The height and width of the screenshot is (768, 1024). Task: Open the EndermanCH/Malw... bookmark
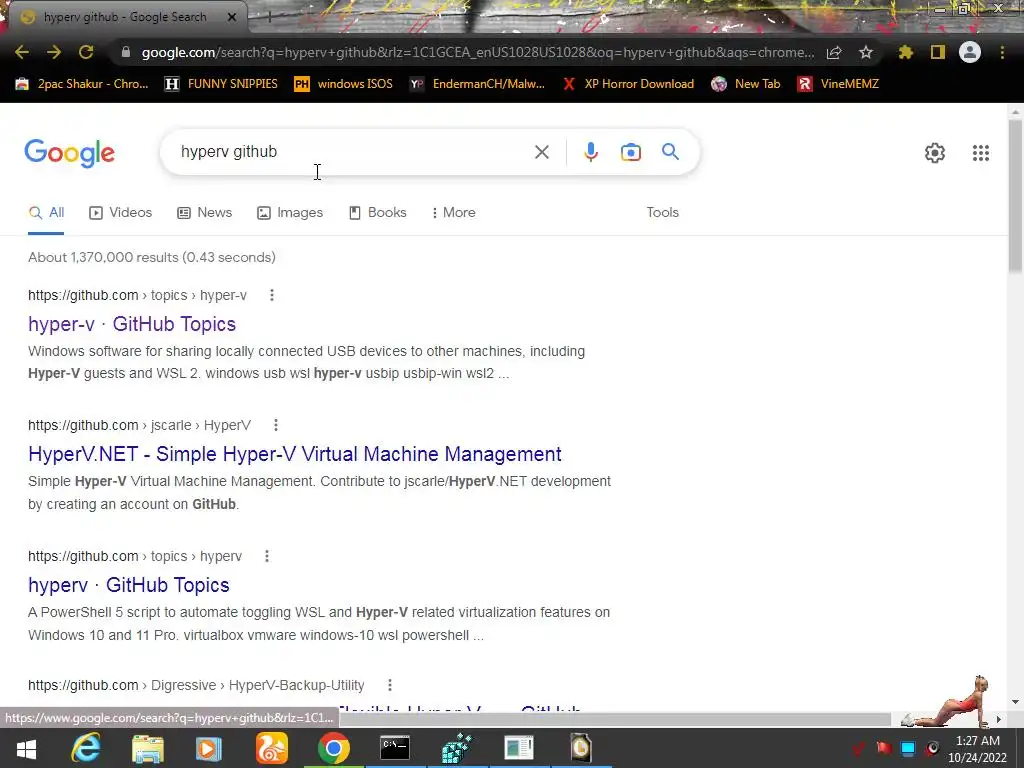[477, 84]
